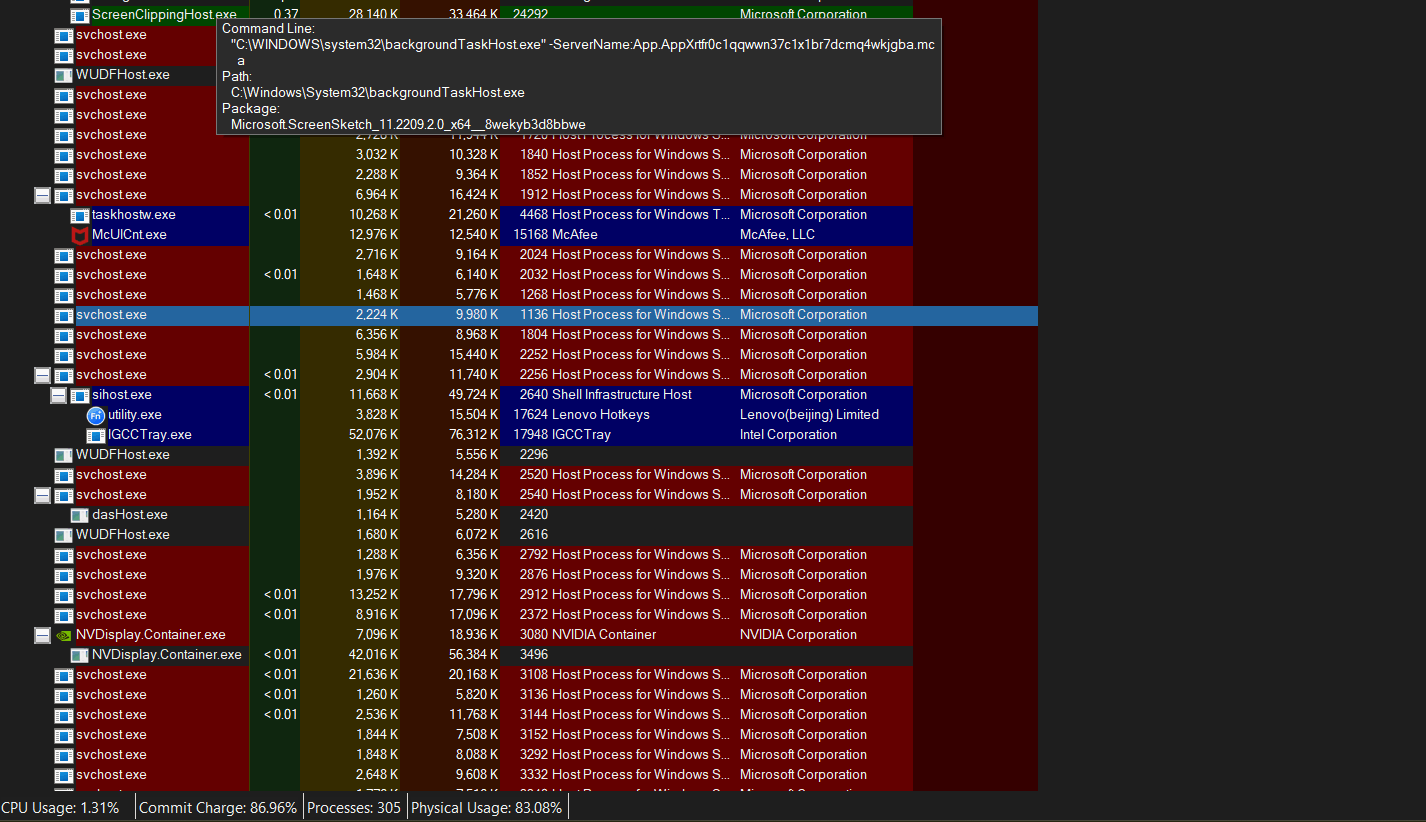Click the McAfee shield icon beside McUICnt.exe
1426x822 pixels.
coord(80,235)
